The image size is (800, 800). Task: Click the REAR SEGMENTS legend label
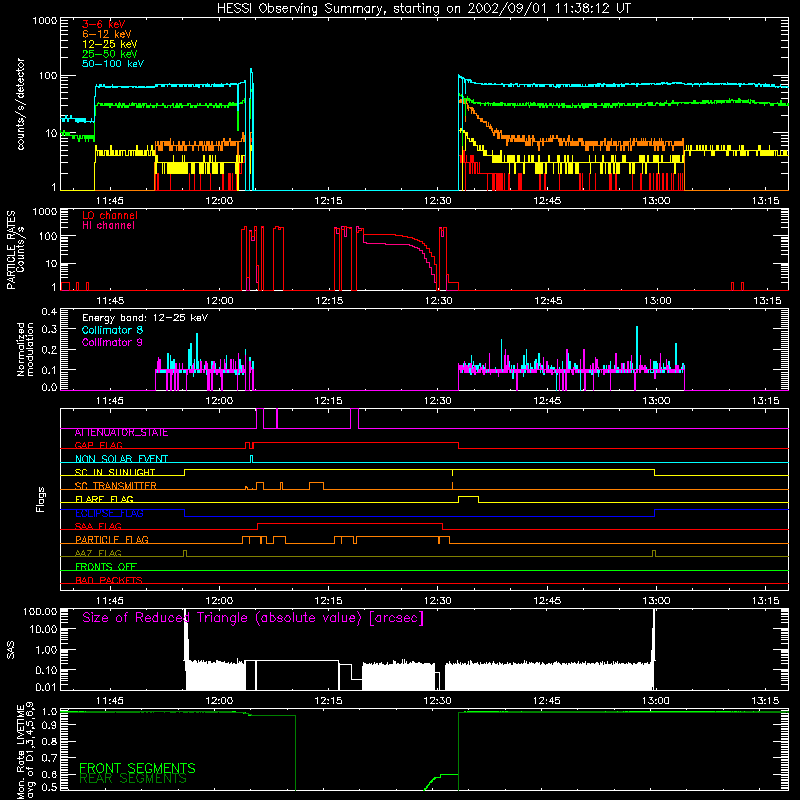[x=133, y=779]
